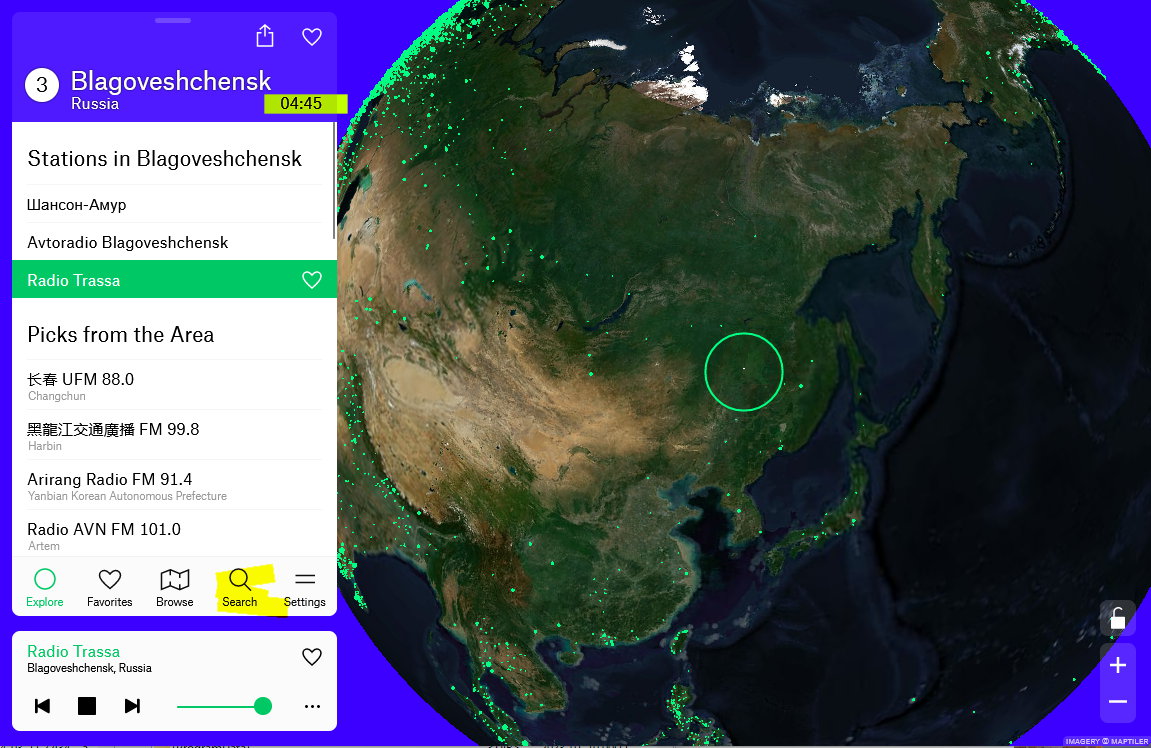The width and height of the screenshot is (1151, 748).
Task: Play Radio AVN FM 101.0
Action: click(x=174, y=536)
